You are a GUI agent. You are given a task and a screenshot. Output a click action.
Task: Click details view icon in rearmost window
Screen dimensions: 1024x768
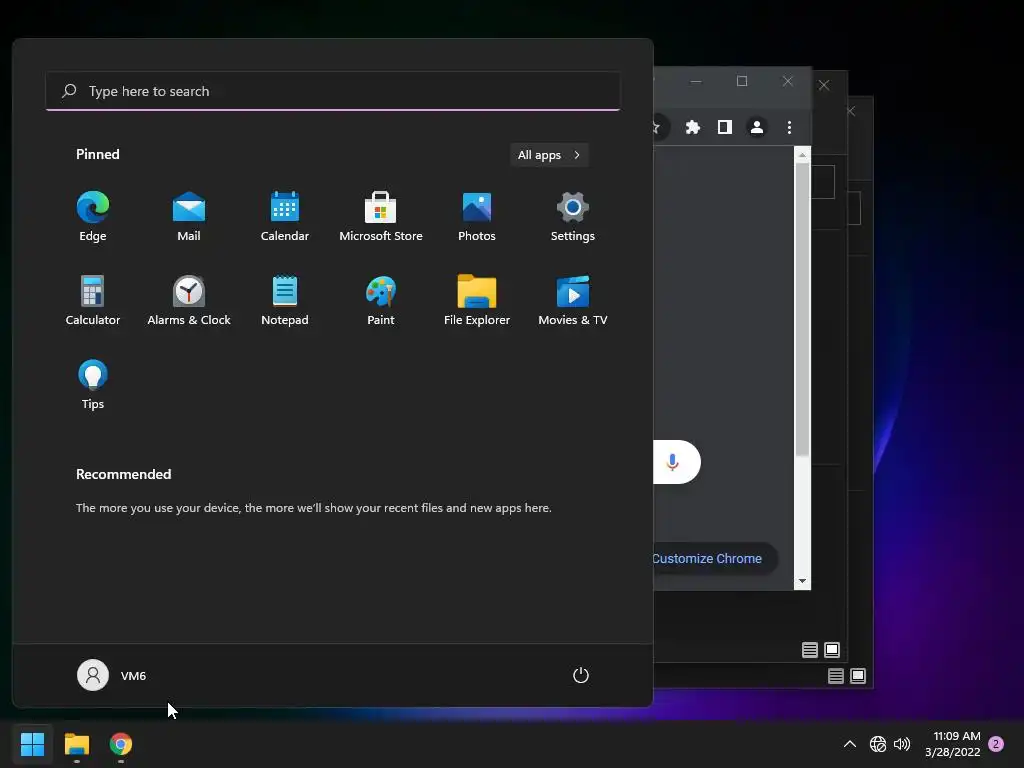click(836, 676)
